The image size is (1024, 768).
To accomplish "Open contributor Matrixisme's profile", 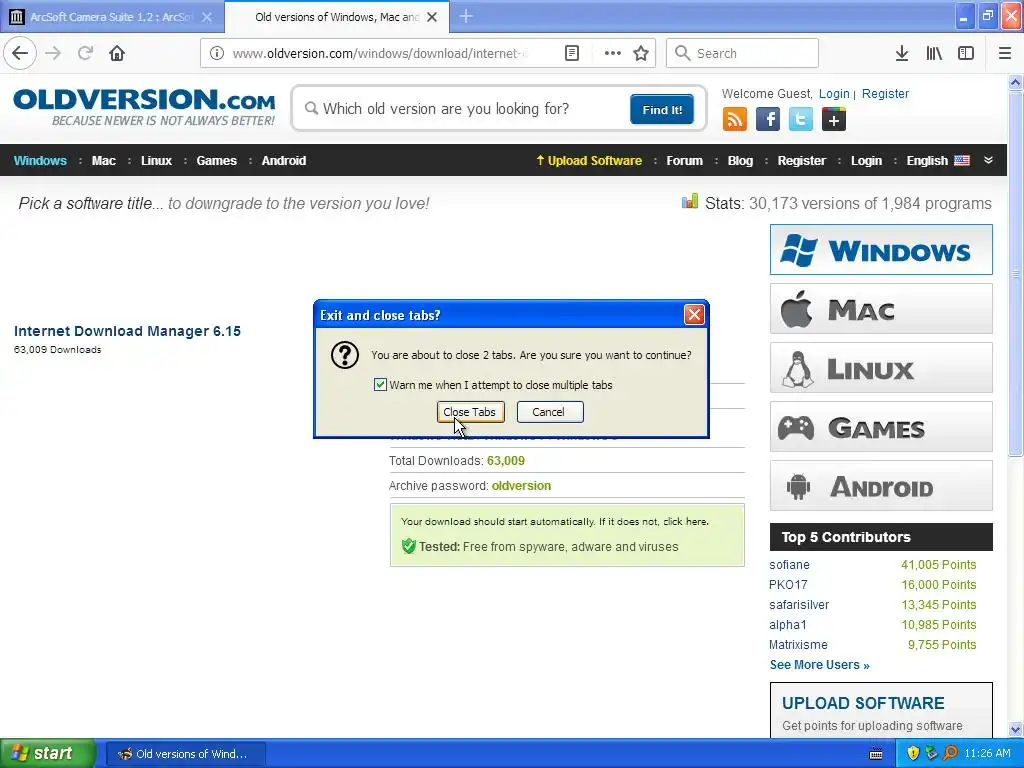I will coord(798,645).
